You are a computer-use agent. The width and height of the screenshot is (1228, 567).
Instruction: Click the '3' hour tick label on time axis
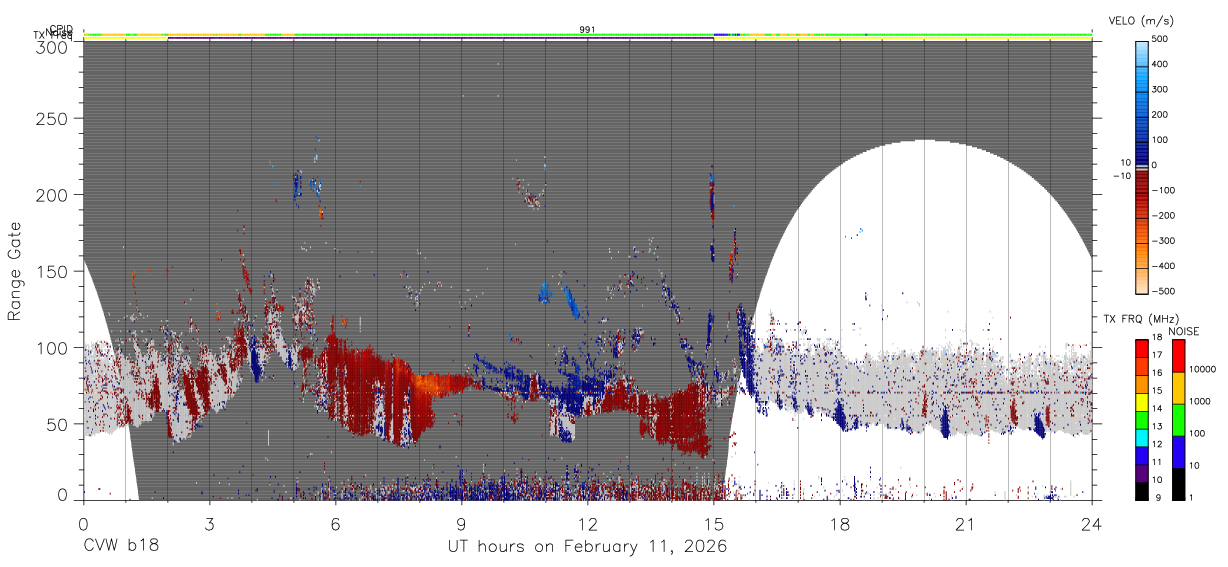210,524
